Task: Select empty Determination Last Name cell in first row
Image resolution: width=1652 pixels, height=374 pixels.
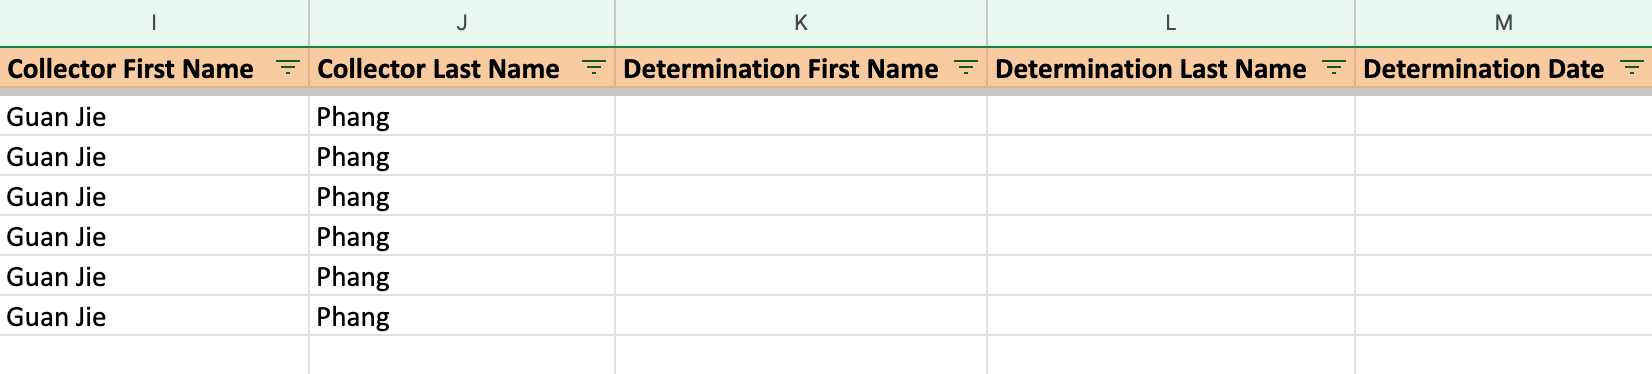Action: click(1171, 116)
